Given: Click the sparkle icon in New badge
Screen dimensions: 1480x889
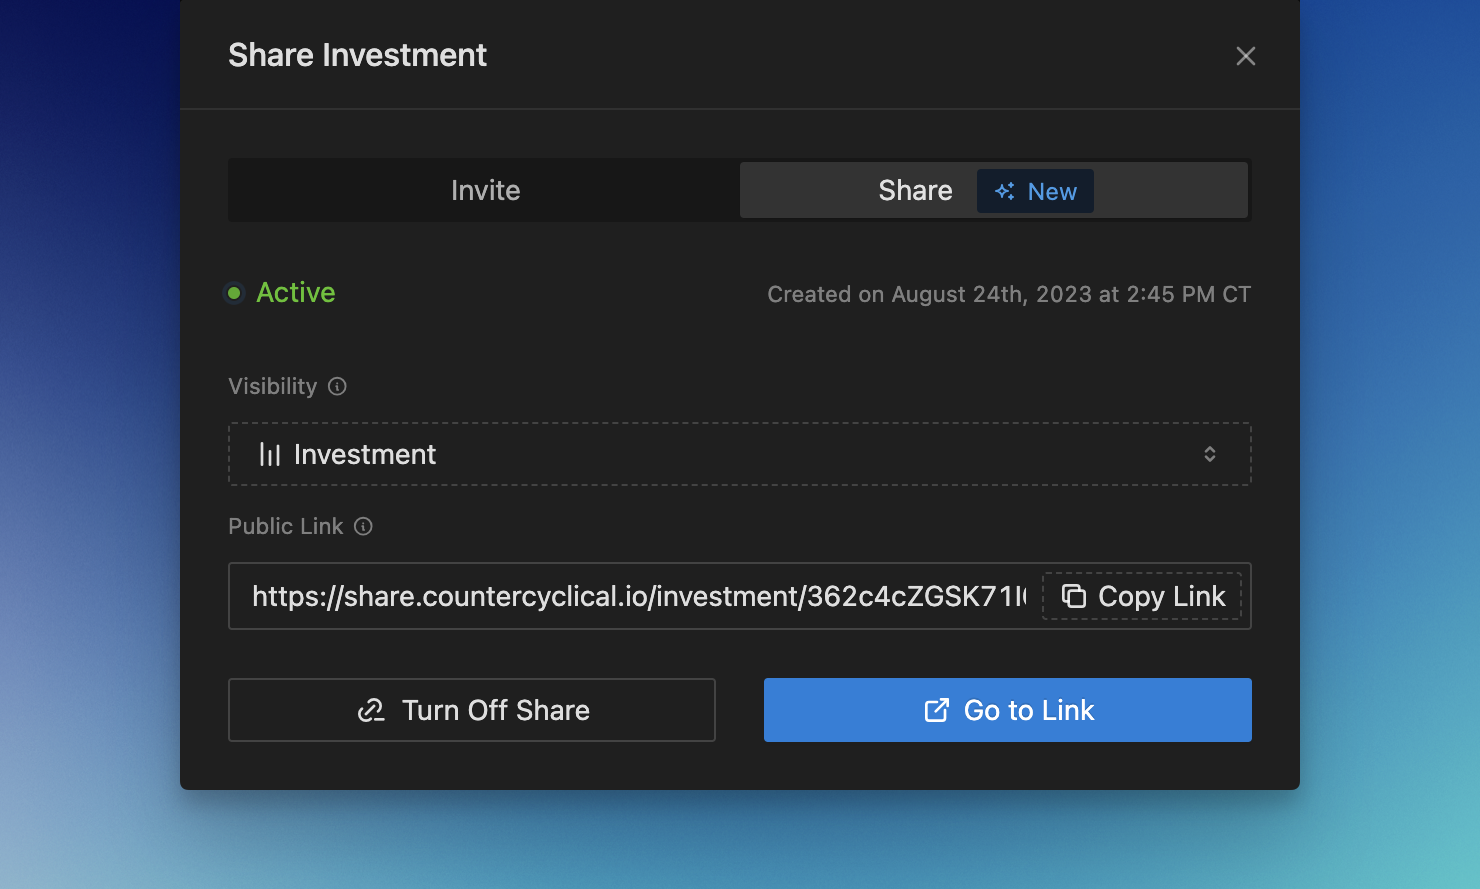Looking at the screenshot, I should 1005,191.
